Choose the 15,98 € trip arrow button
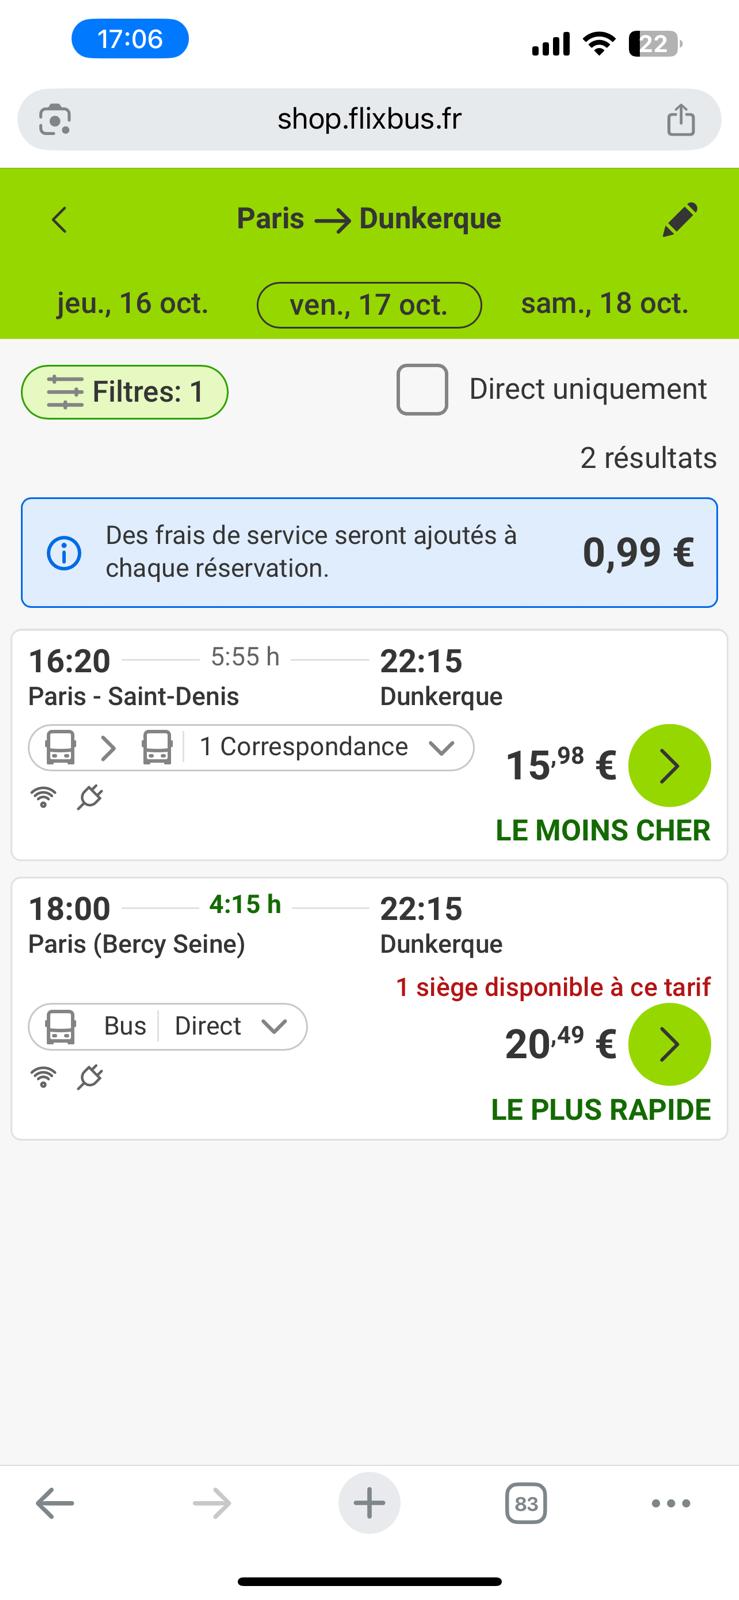 (669, 766)
